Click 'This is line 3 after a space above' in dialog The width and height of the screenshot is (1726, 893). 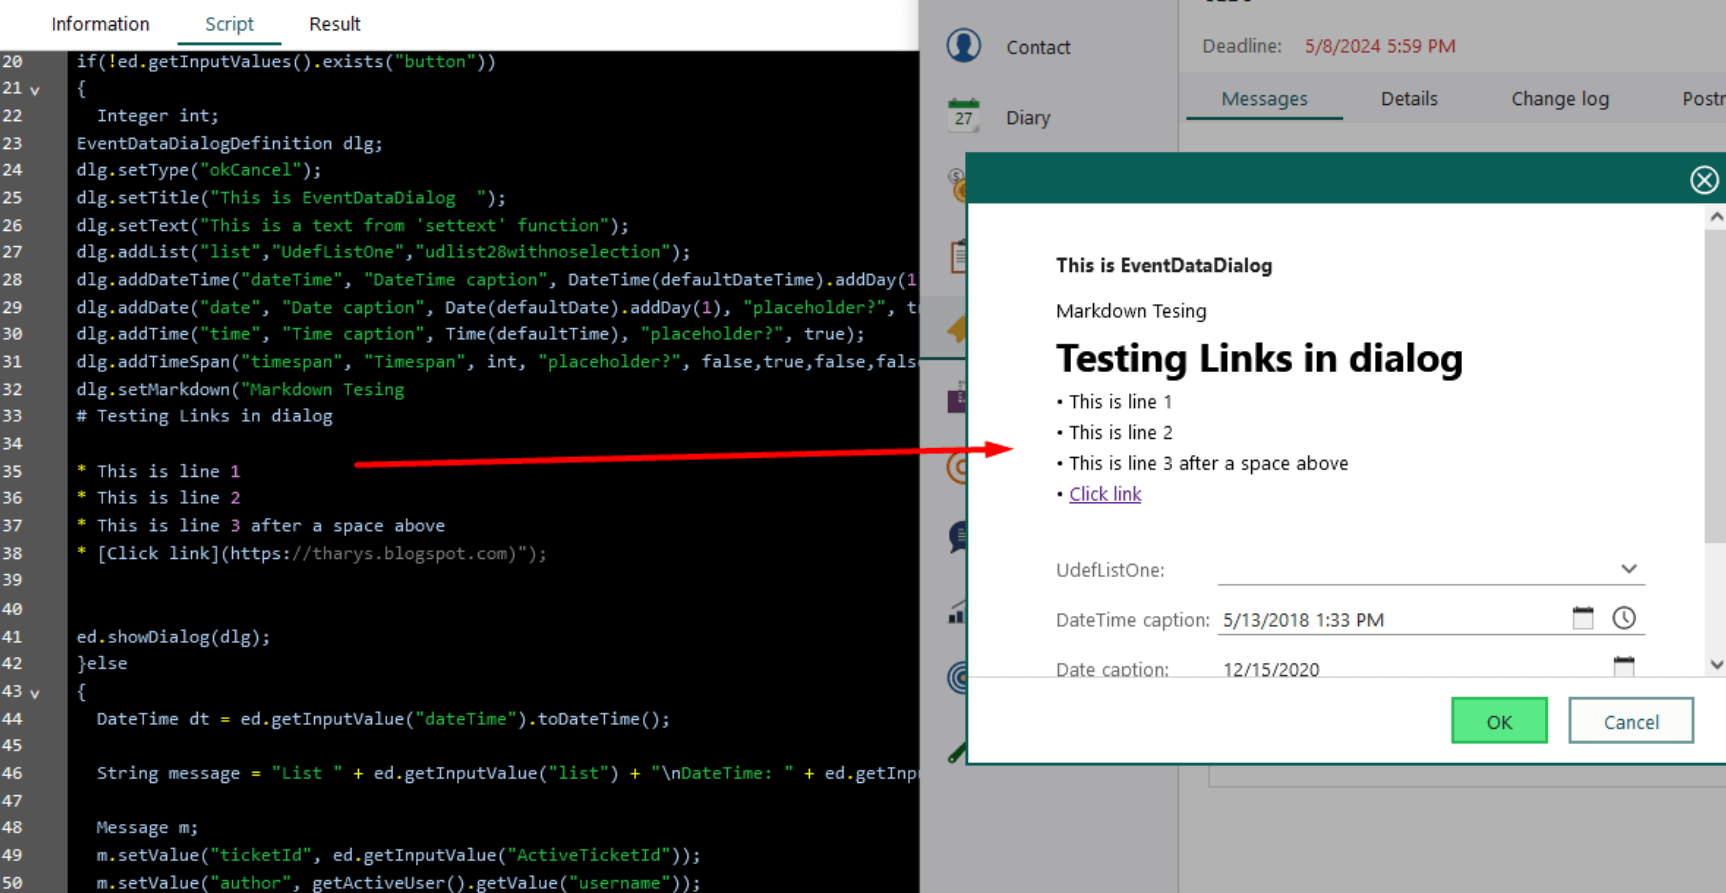tap(1208, 463)
